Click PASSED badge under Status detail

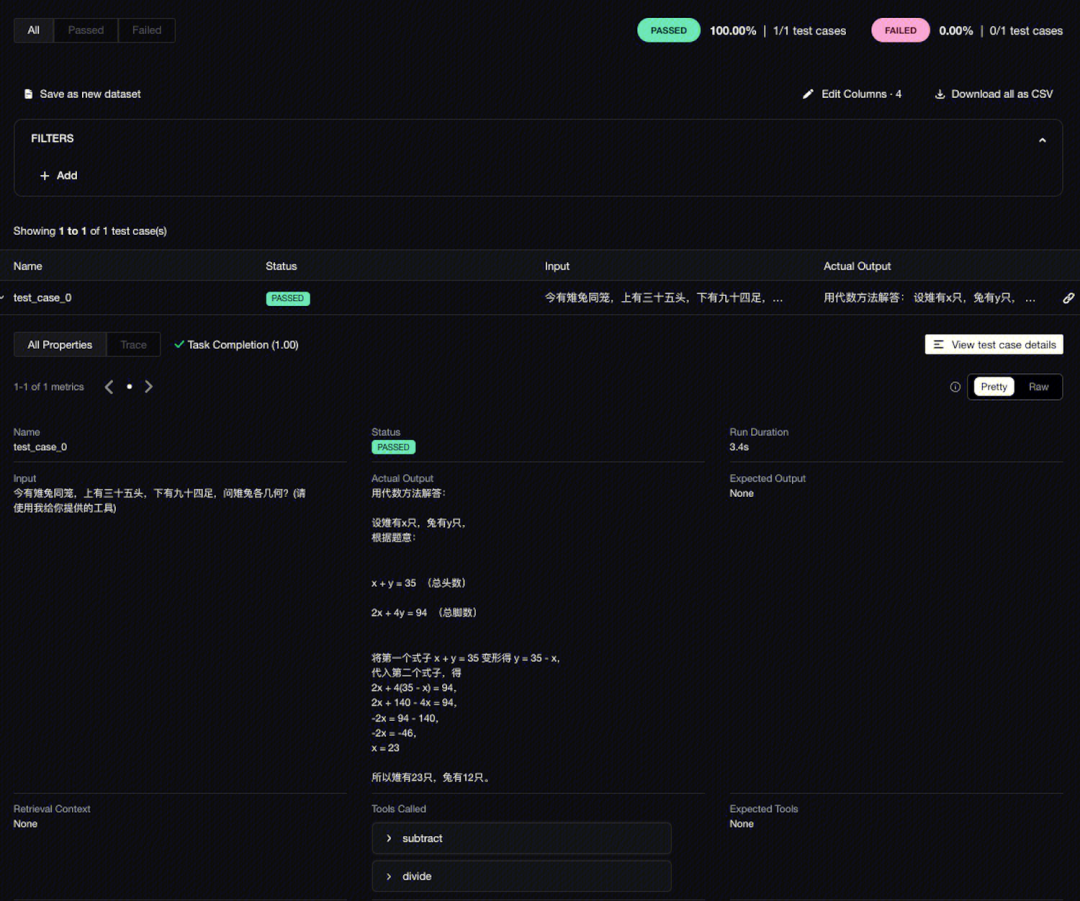pyautogui.click(x=393, y=447)
